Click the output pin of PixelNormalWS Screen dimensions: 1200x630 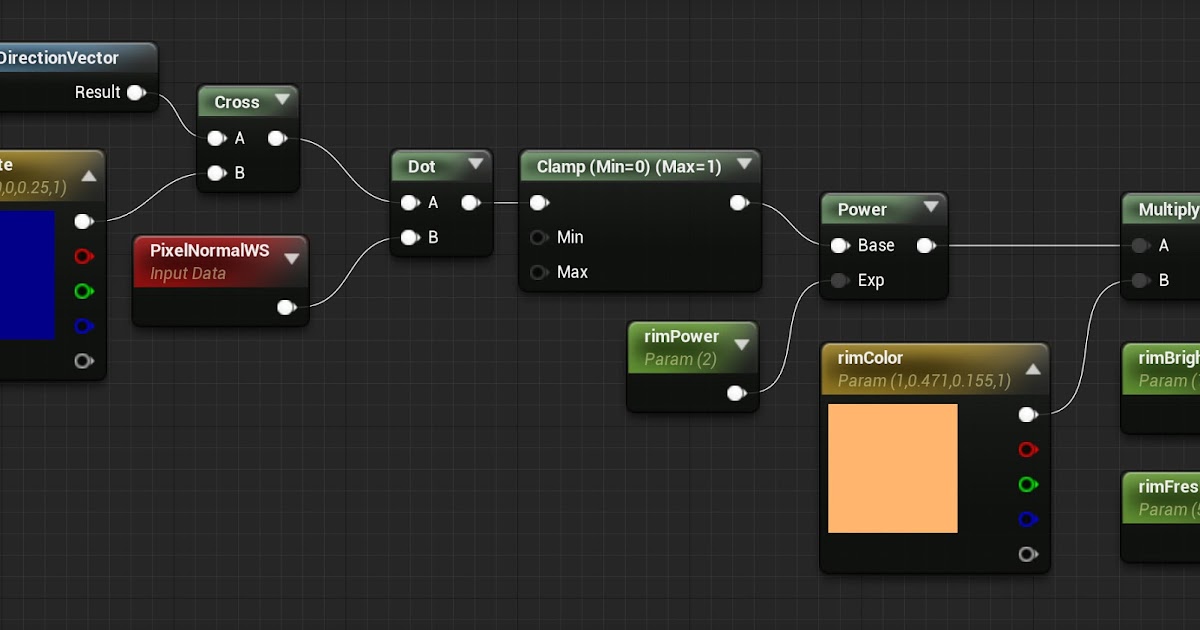coord(286,308)
